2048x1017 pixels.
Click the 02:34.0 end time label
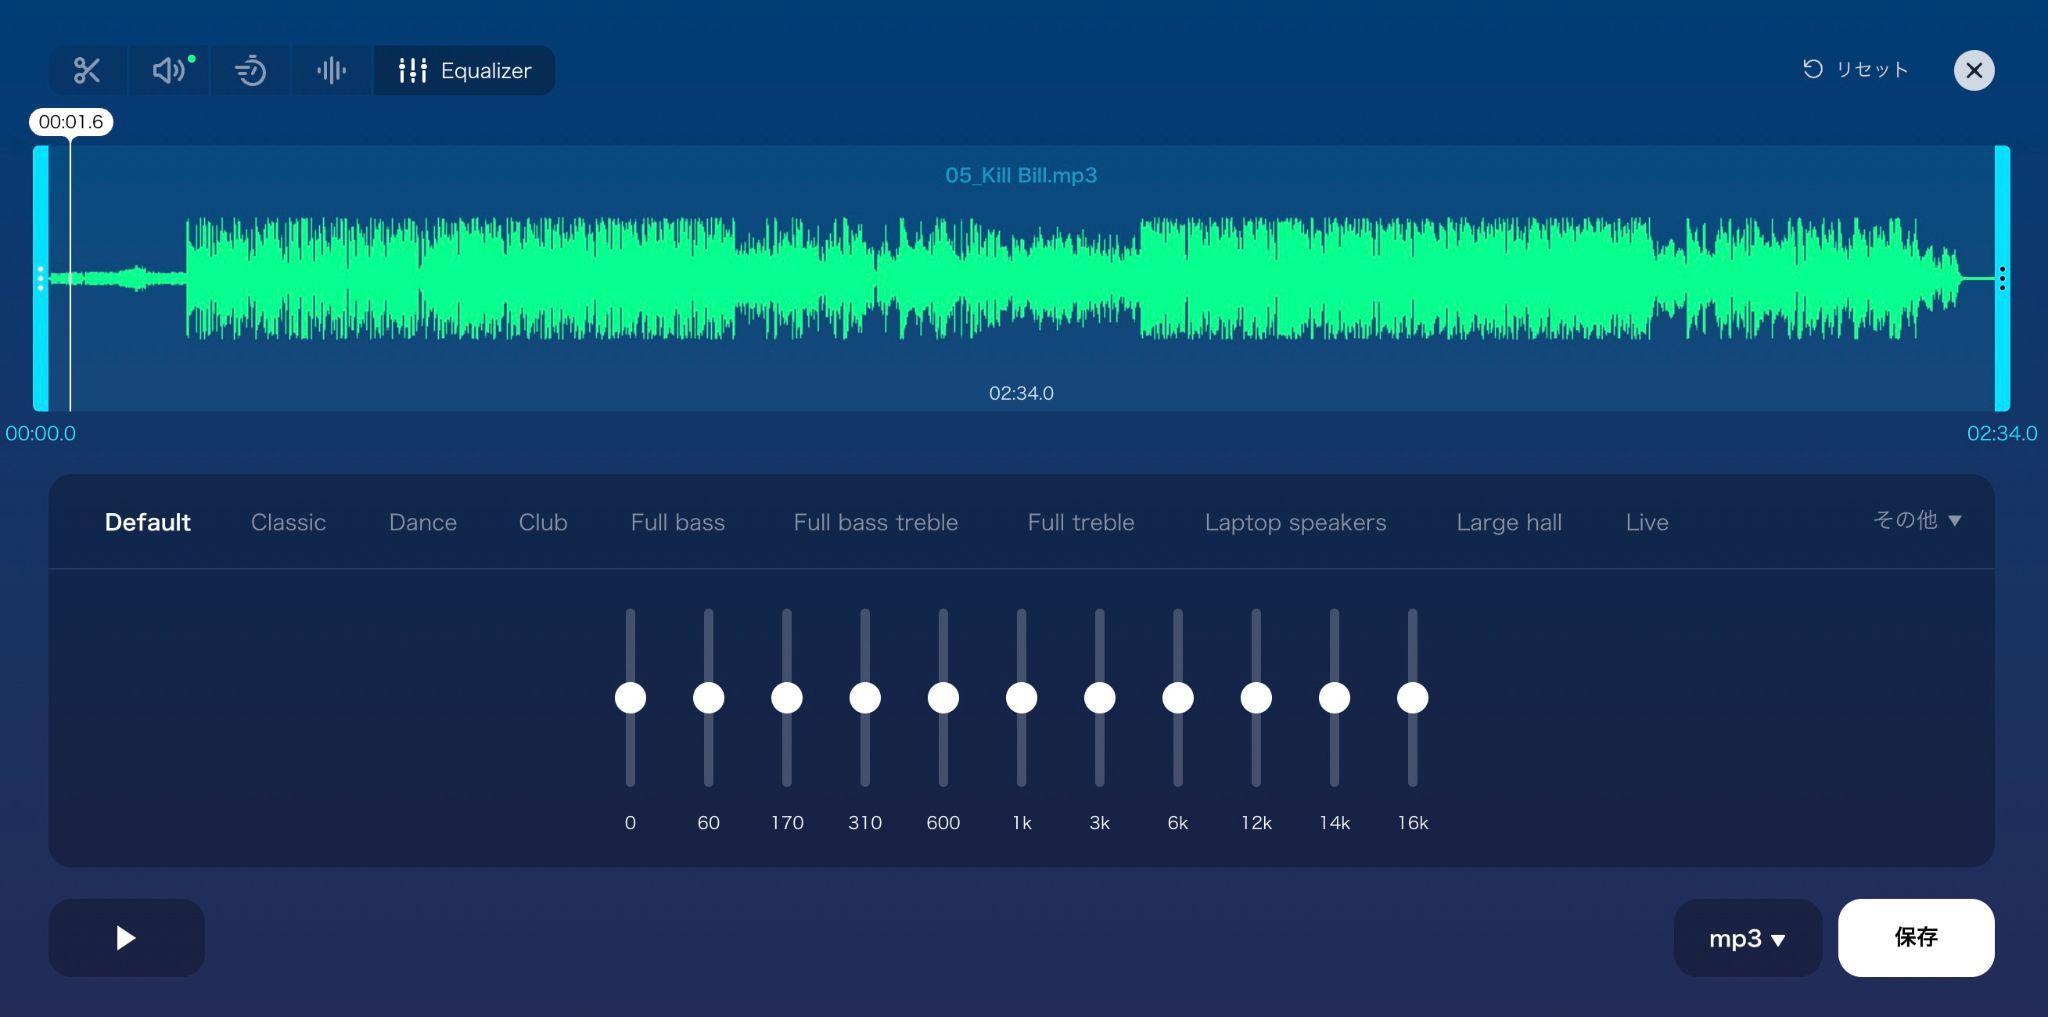[2002, 433]
